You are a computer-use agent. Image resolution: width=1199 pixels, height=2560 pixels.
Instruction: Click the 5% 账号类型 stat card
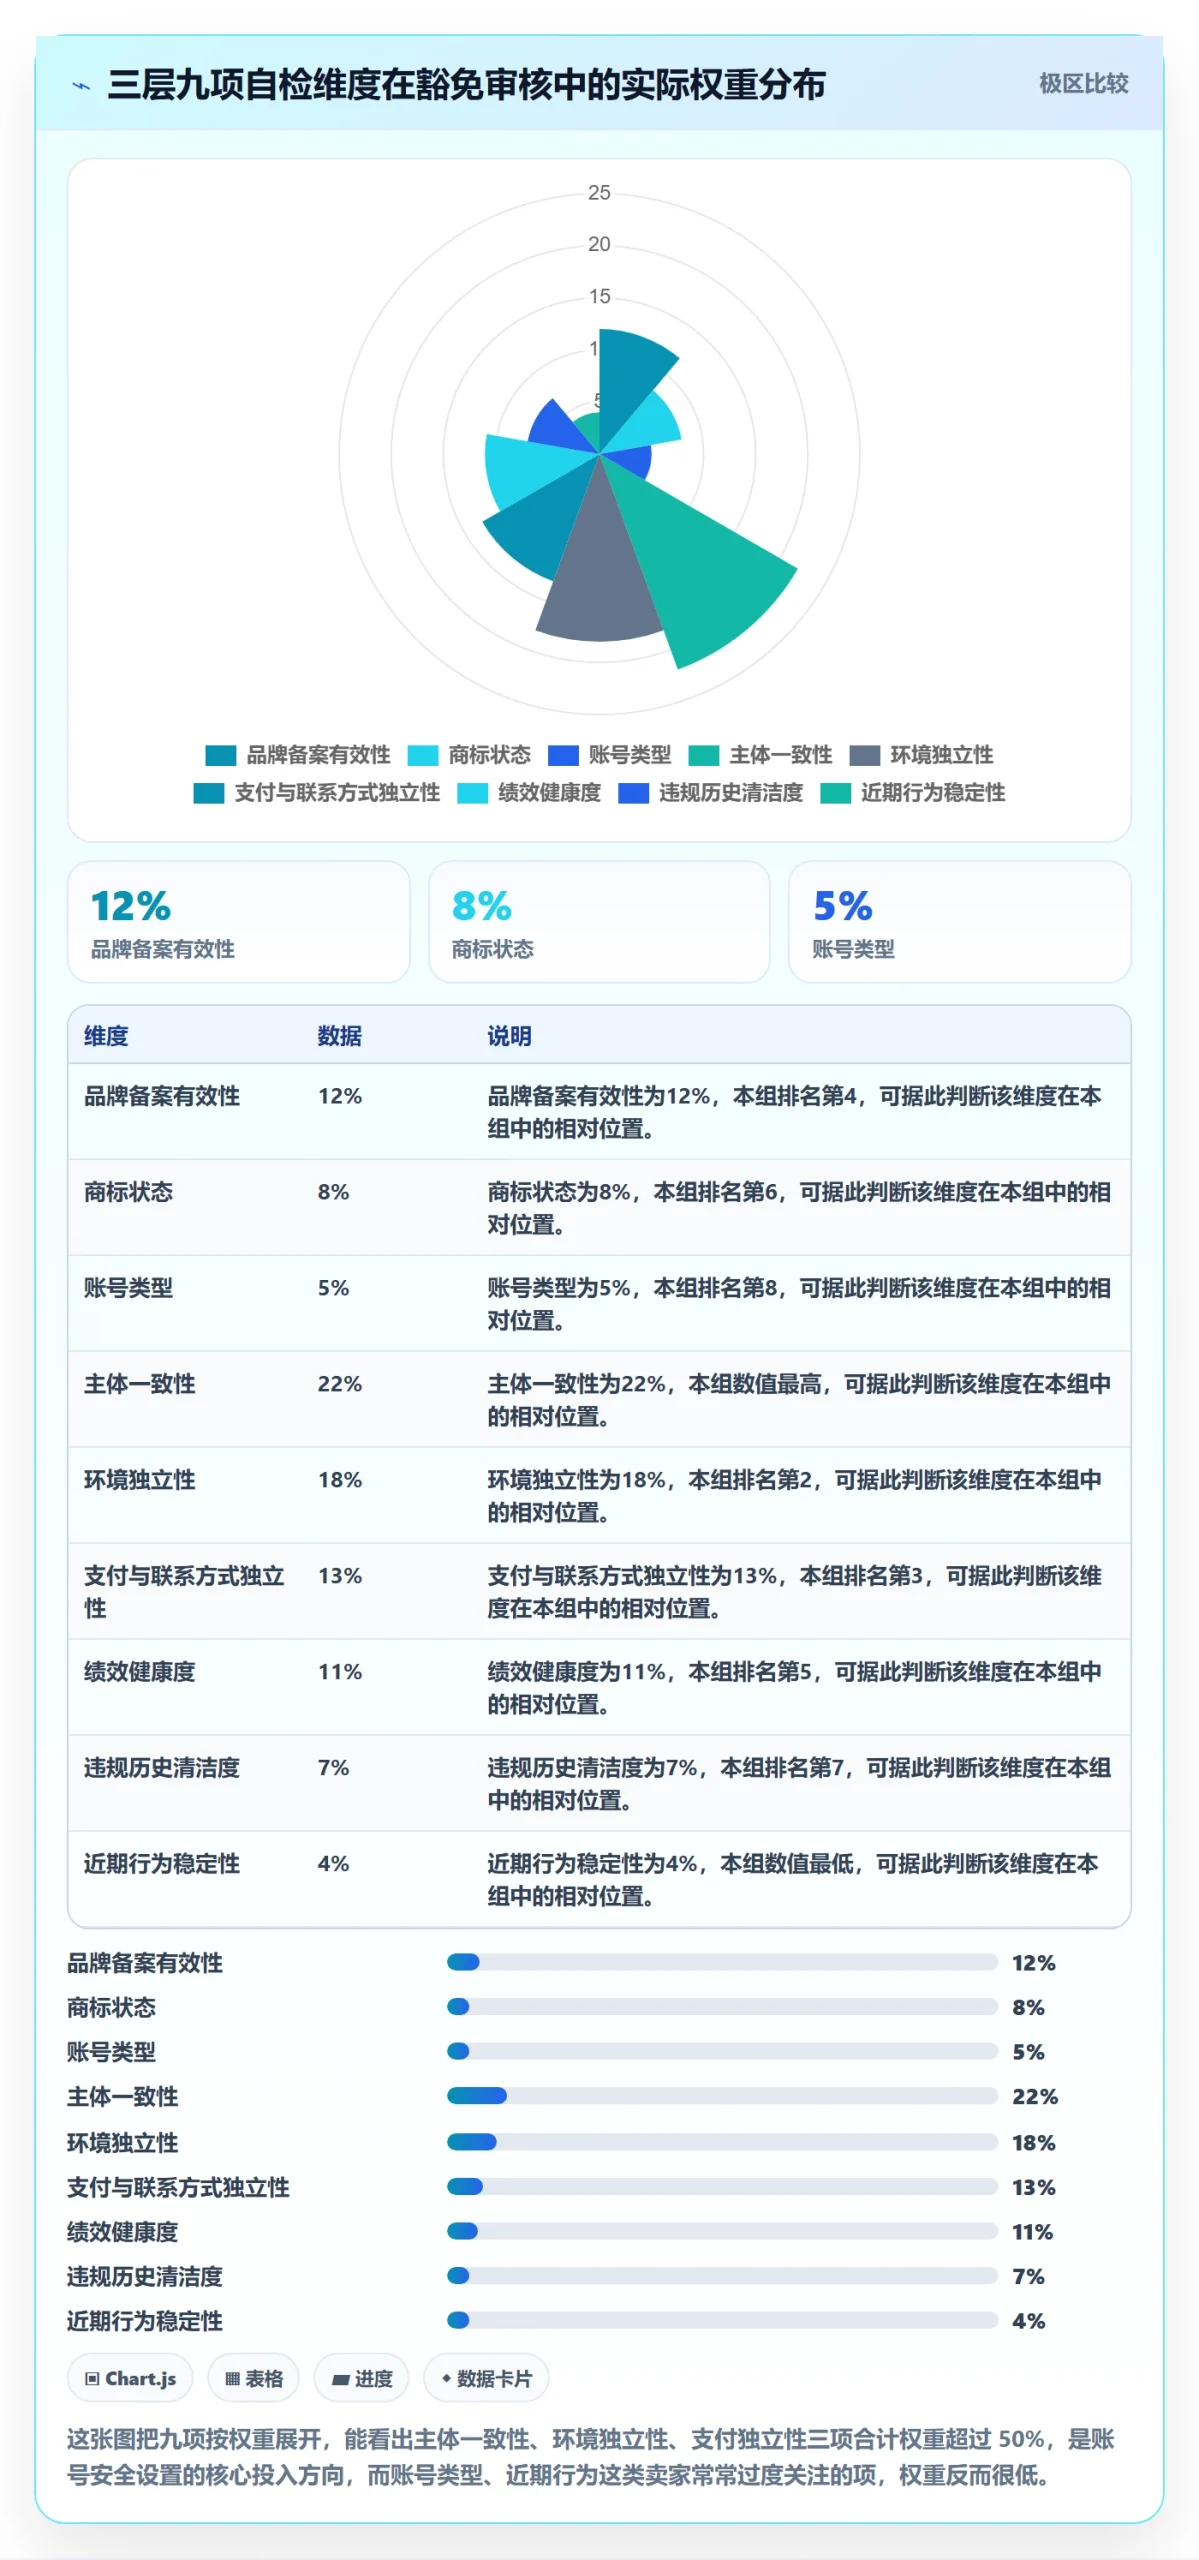959,922
